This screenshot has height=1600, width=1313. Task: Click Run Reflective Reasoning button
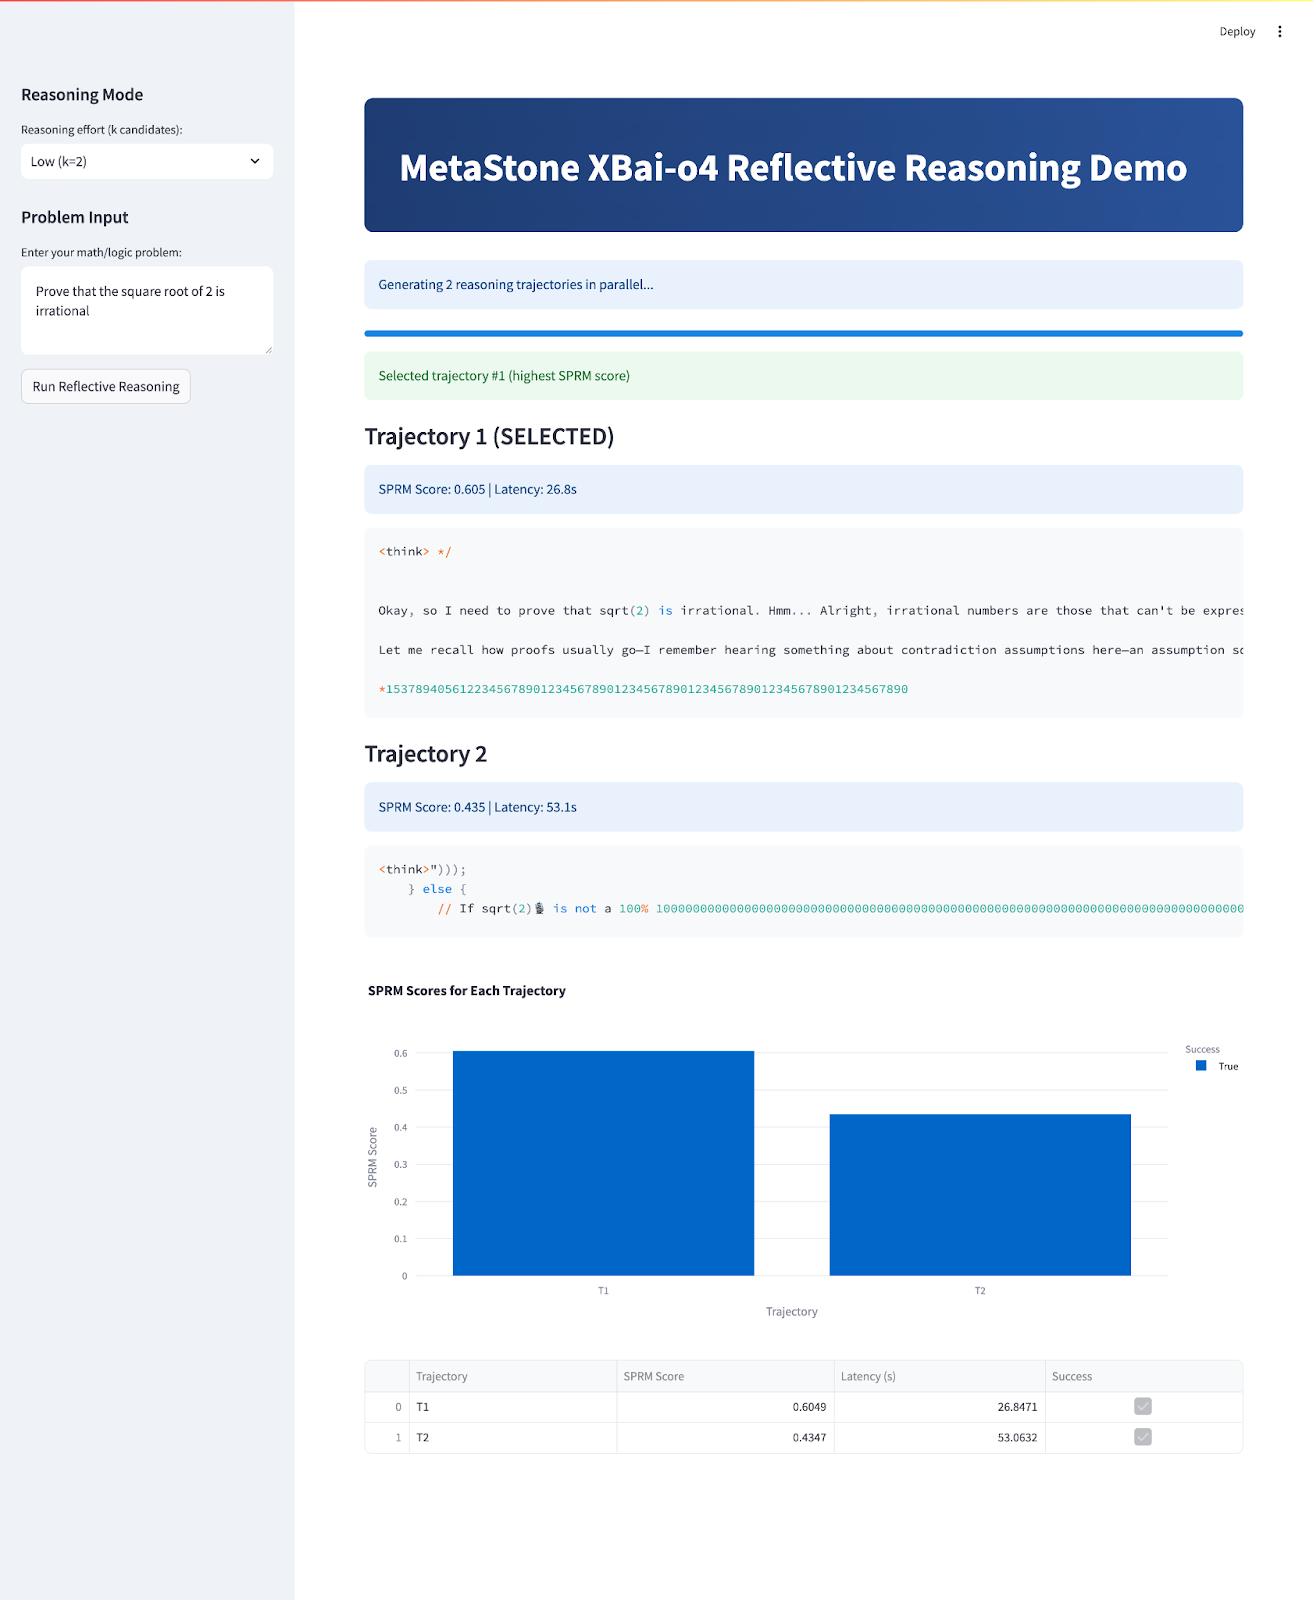(106, 387)
